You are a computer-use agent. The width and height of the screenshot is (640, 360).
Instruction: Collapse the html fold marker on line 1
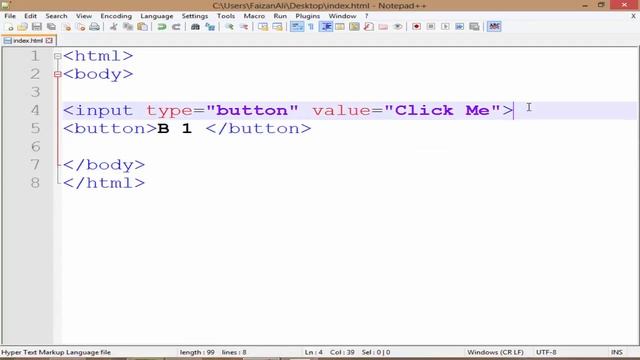(x=58, y=56)
